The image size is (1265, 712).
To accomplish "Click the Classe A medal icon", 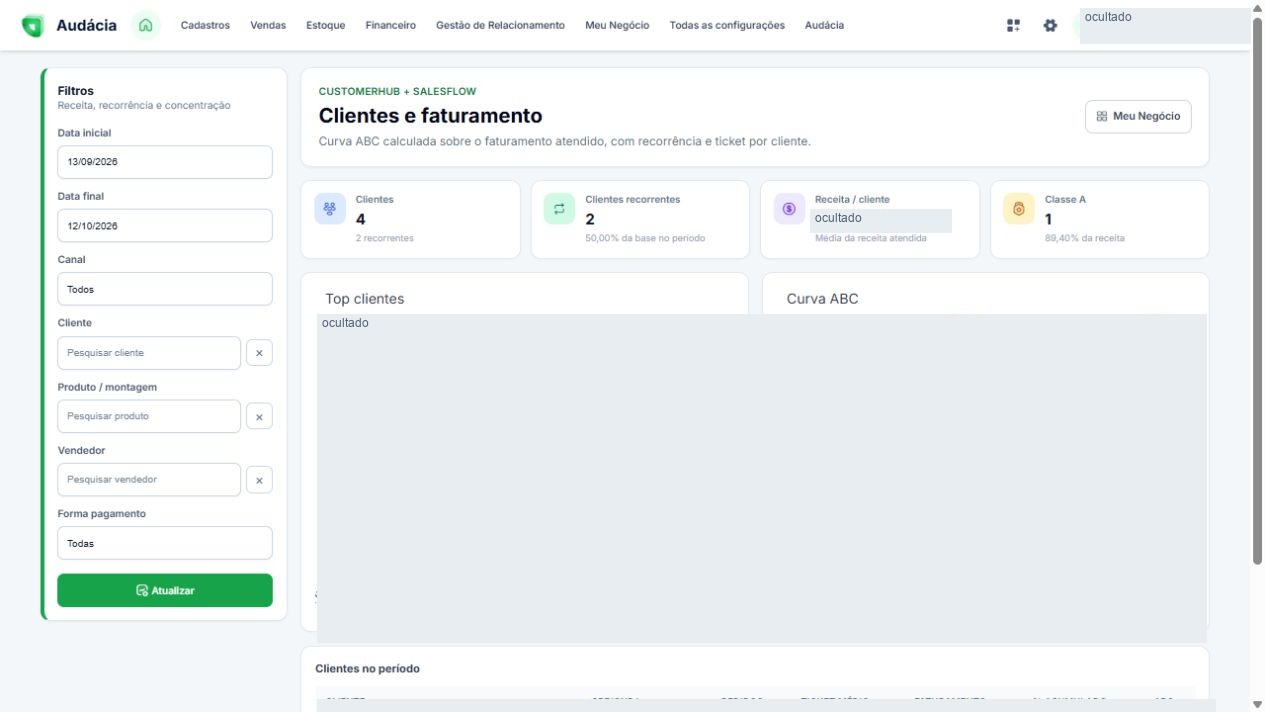I will pos(1019,208).
